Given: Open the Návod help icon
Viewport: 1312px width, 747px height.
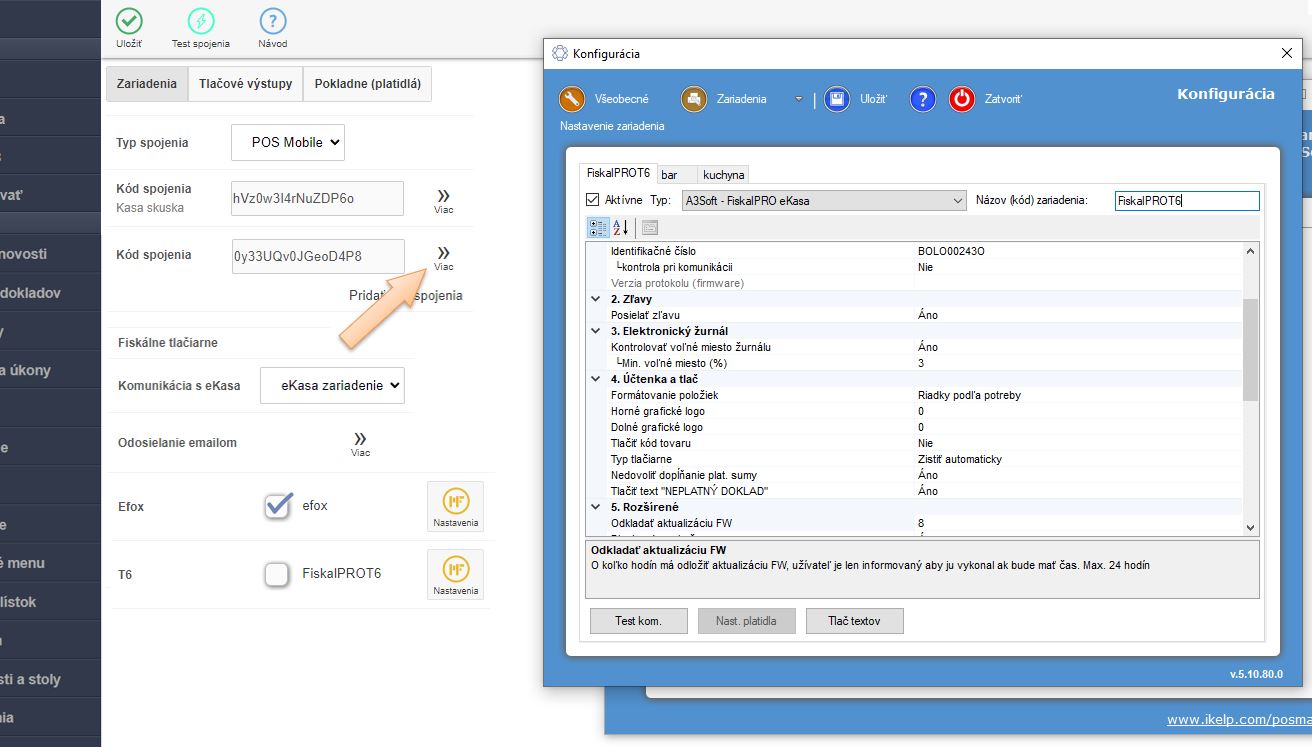Looking at the screenshot, I should click(273, 21).
